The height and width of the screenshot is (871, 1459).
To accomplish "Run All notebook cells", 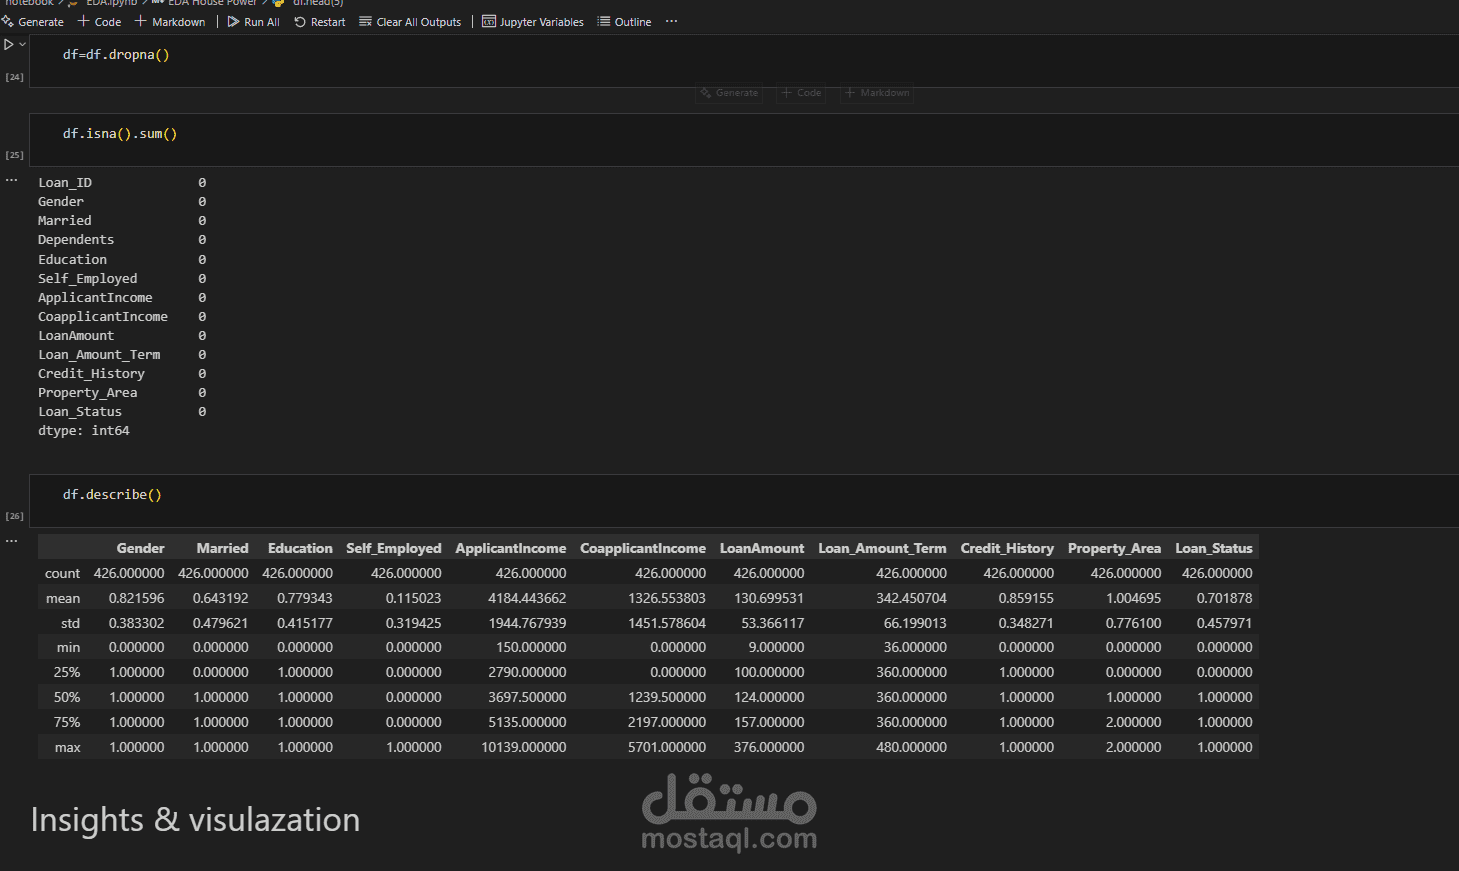I will click(x=253, y=22).
